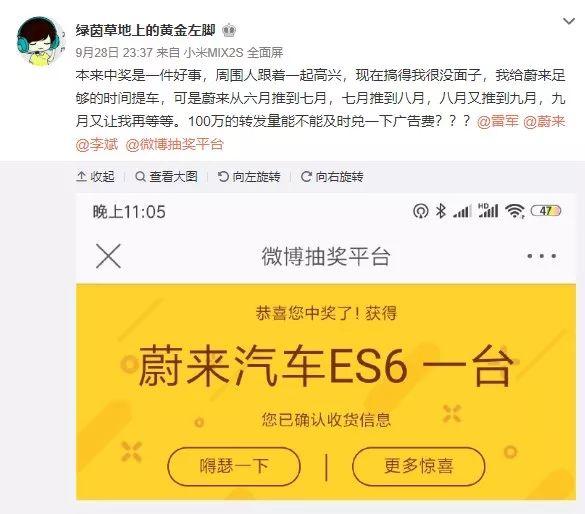Click the battery indicator showing 47
This screenshot has height=514, width=585.
(x=546, y=211)
